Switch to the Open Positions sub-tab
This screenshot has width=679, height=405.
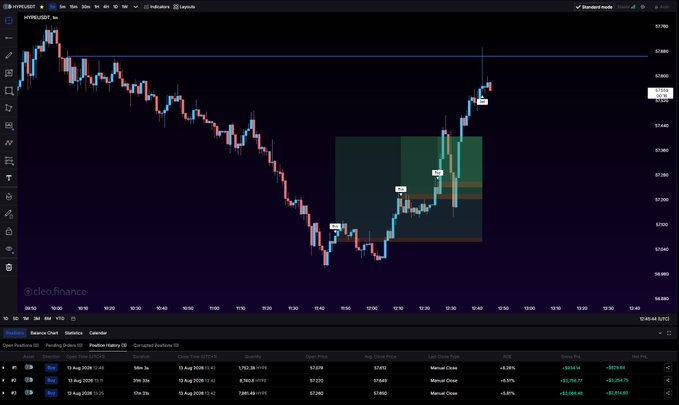coord(20,345)
